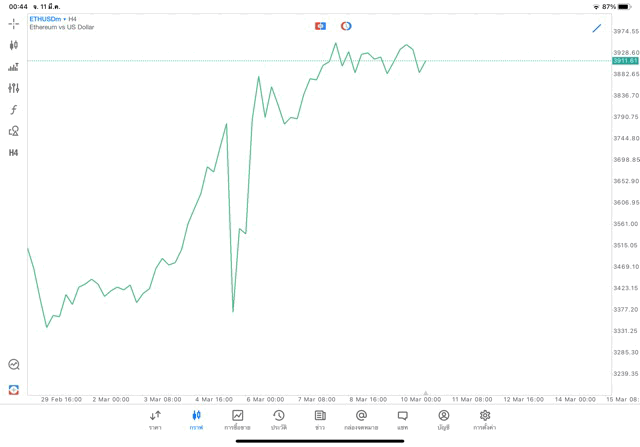Open the chart settings sliders icon
The height and width of the screenshot is (447, 640).
click(x=13, y=88)
